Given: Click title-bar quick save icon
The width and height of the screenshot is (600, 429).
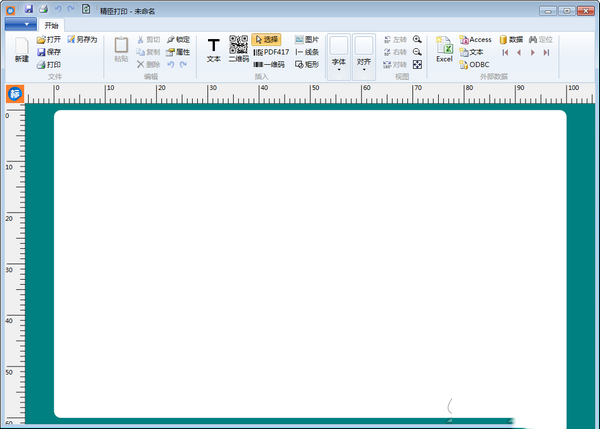Looking at the screenshot, I should point(29,9).
